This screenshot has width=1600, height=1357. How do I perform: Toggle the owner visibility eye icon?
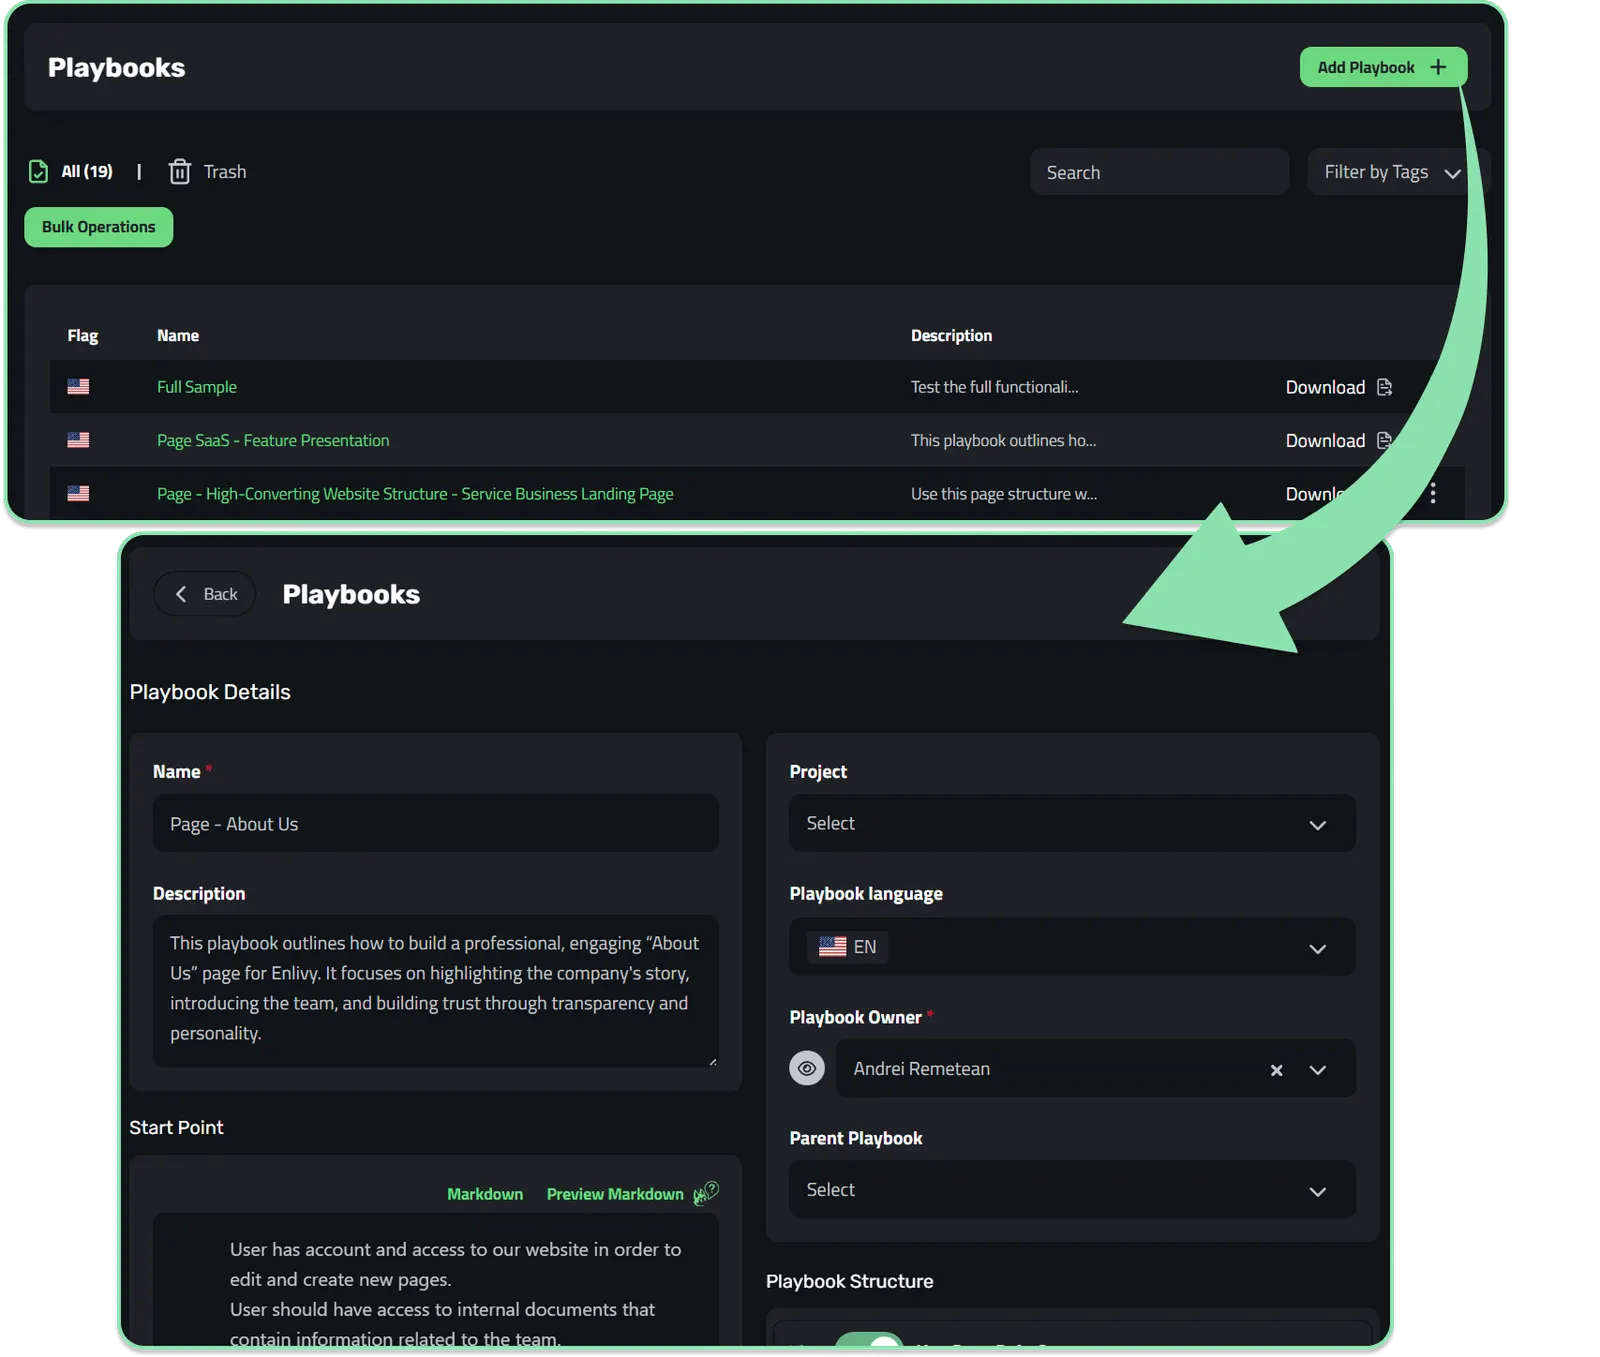coord(807,1068)
